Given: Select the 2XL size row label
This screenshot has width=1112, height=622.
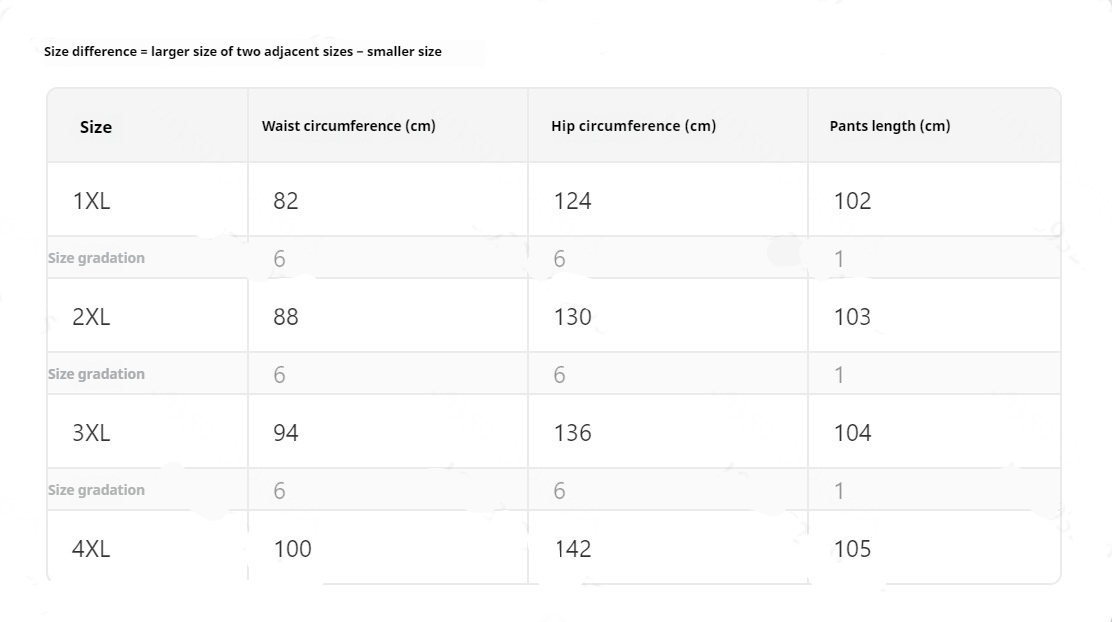Looking at the screenshot, I should point(91,317).
